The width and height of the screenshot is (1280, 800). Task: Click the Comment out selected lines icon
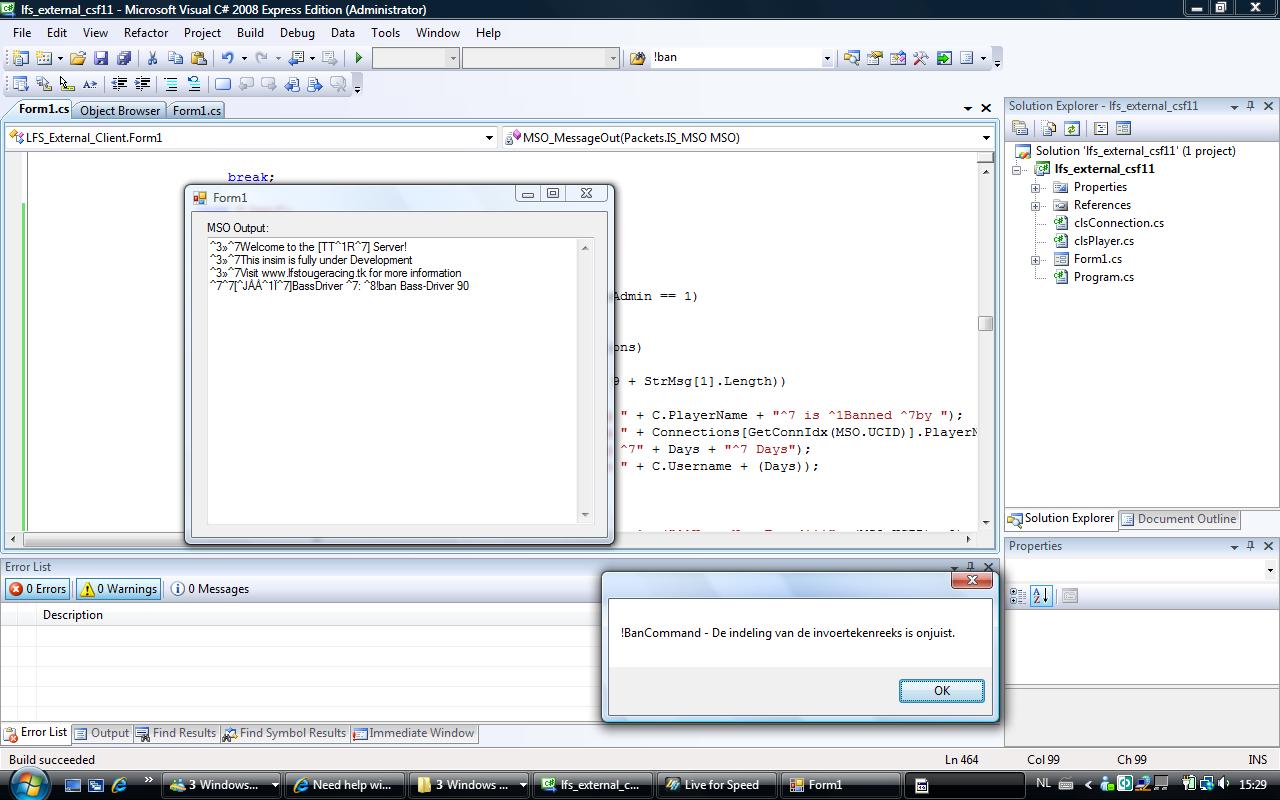[171, 84]
